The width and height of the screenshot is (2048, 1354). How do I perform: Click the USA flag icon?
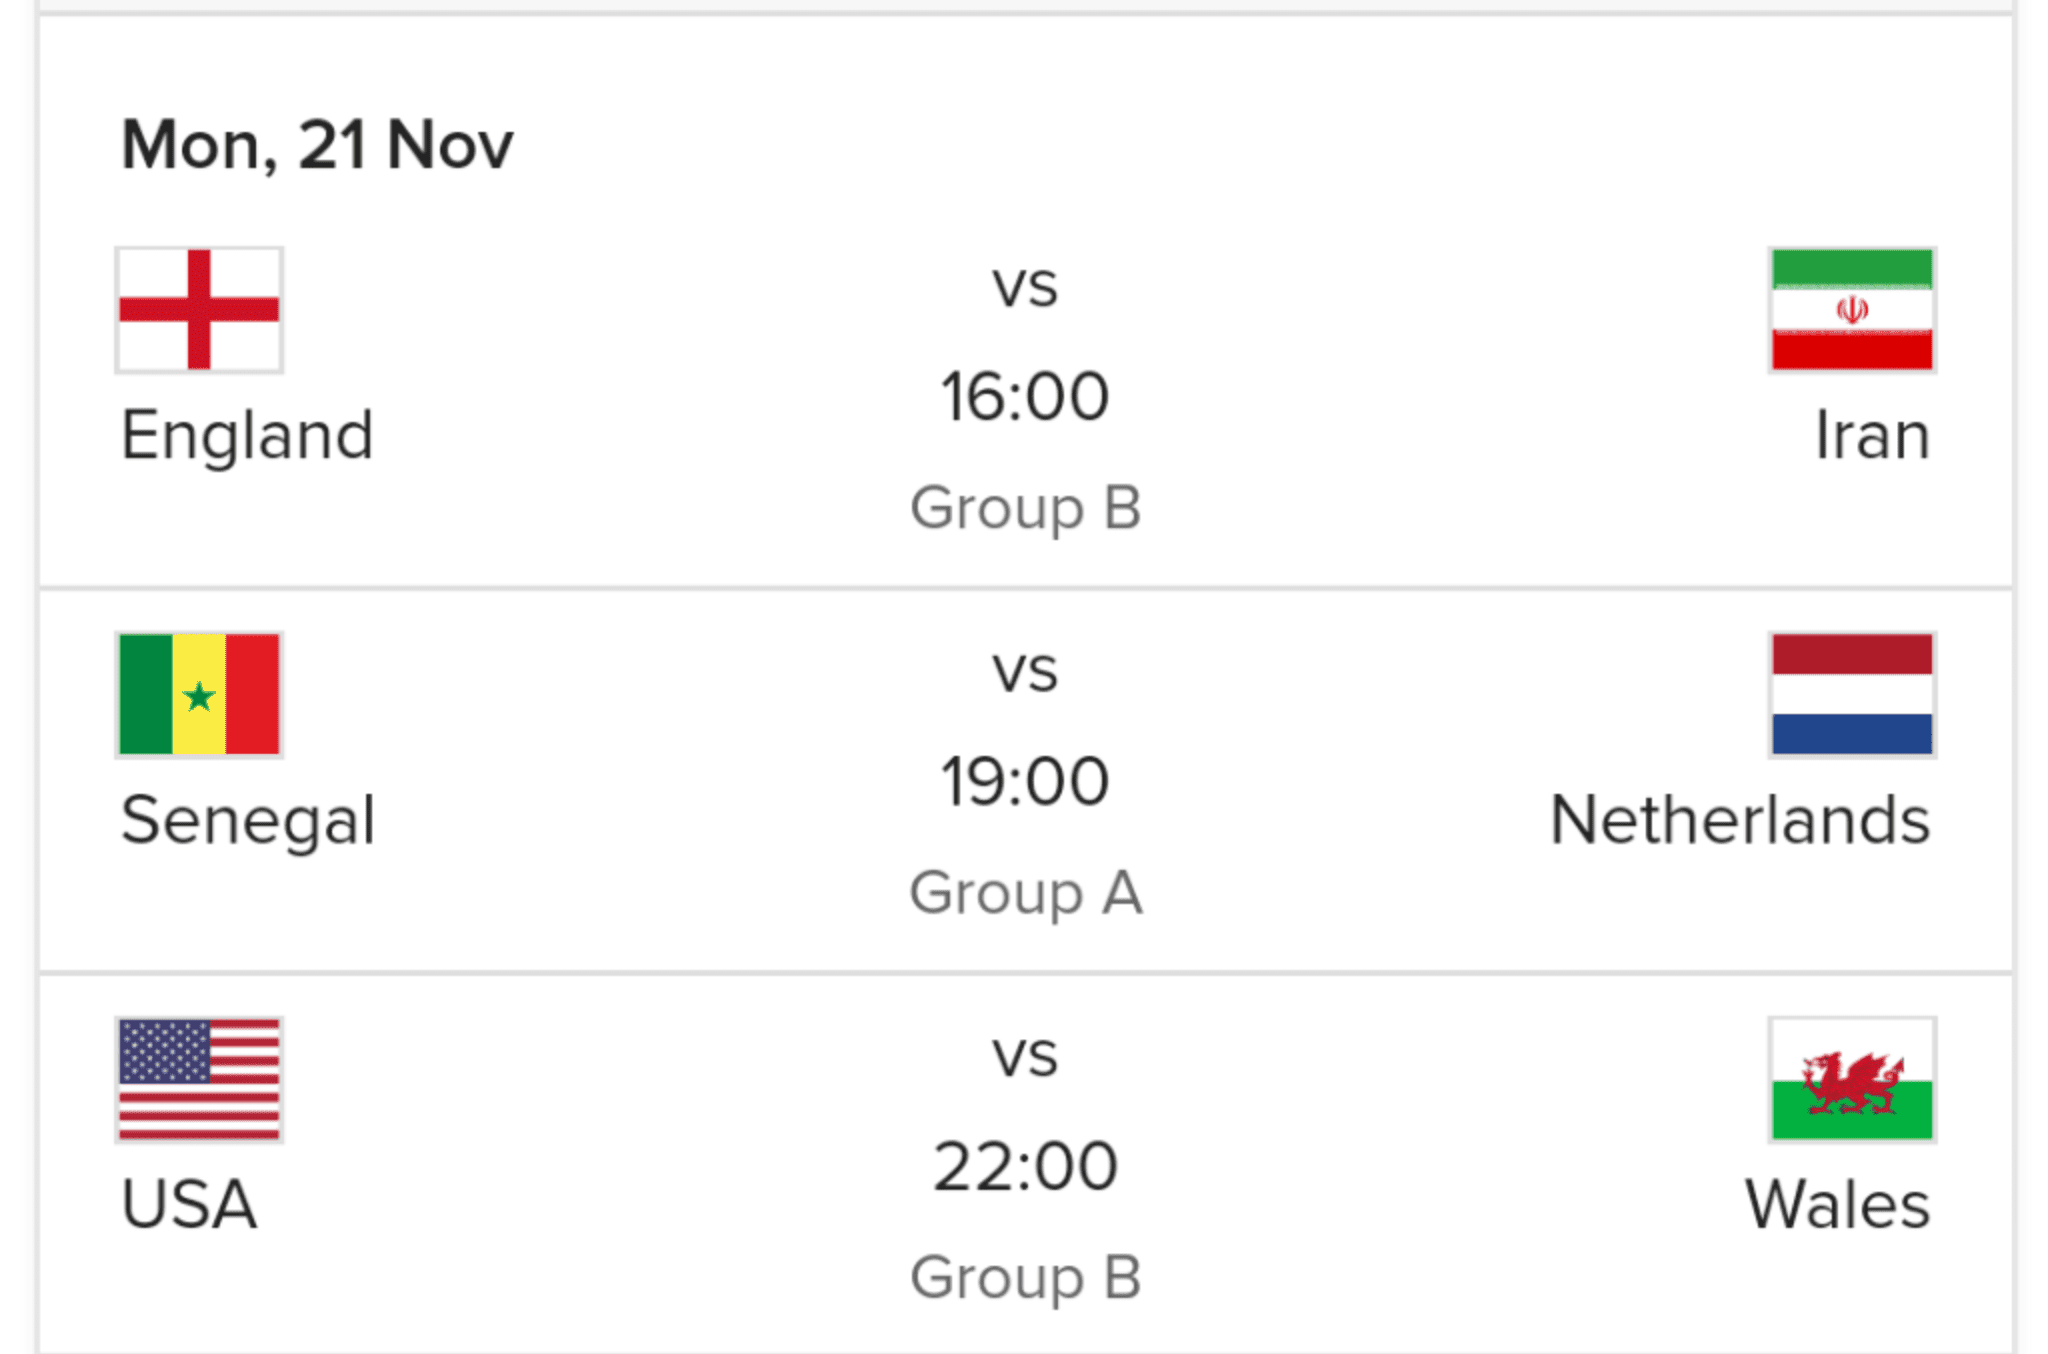(199, 1079)
